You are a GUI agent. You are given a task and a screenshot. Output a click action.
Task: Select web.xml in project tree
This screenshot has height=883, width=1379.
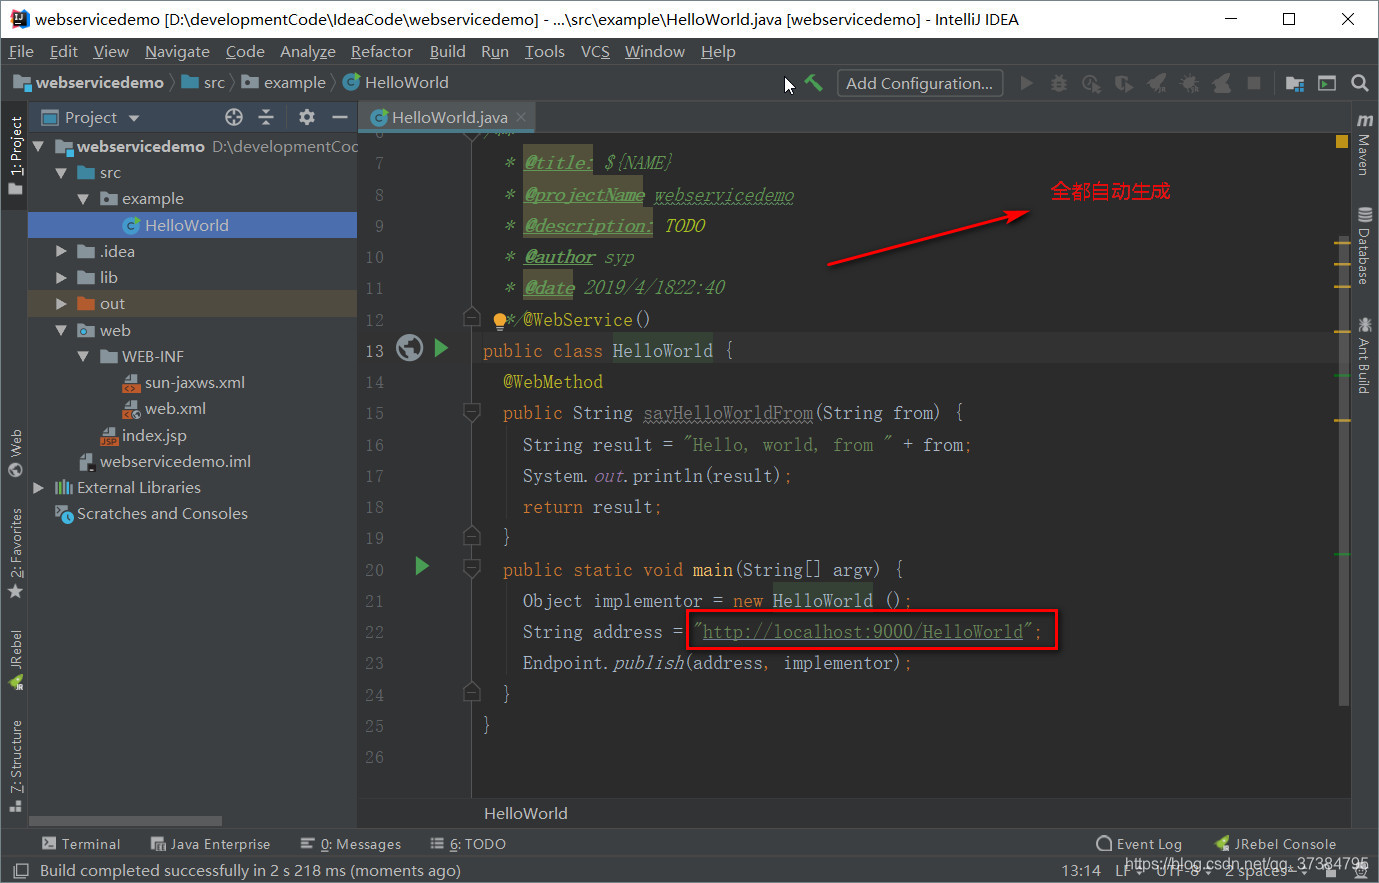pyautogui.click(x=164, y=408)
